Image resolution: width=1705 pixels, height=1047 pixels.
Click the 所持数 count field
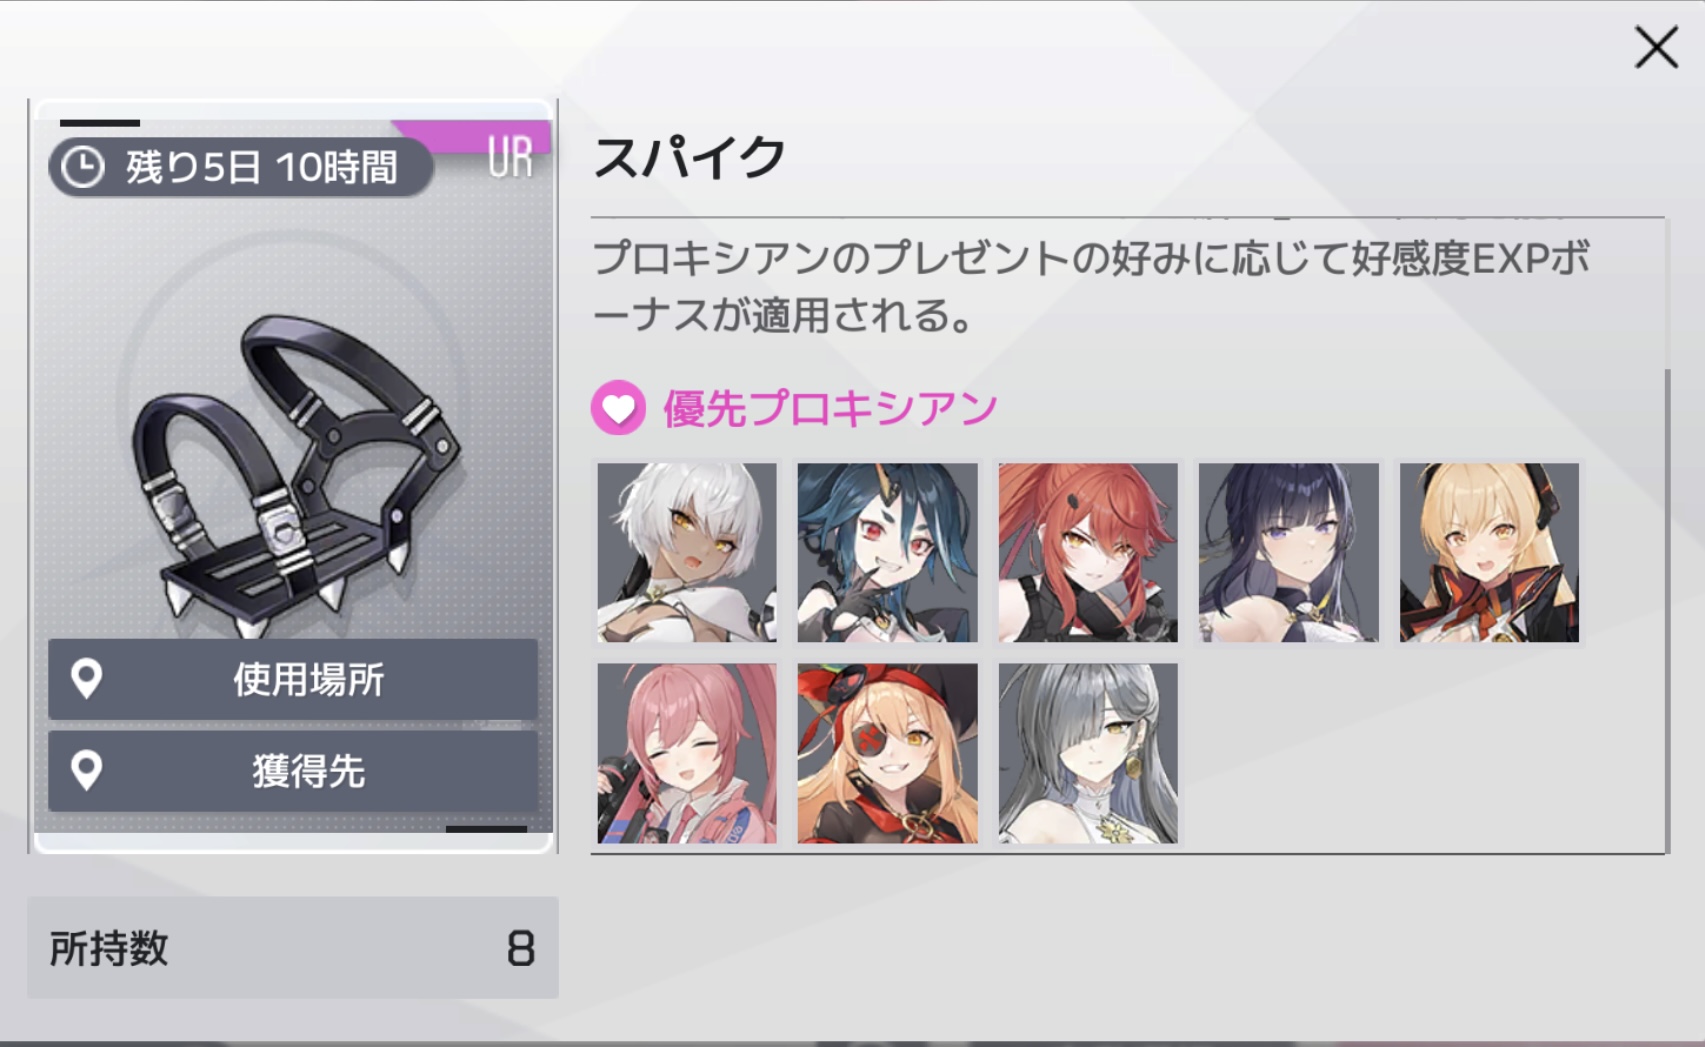[x=293, y=947]
